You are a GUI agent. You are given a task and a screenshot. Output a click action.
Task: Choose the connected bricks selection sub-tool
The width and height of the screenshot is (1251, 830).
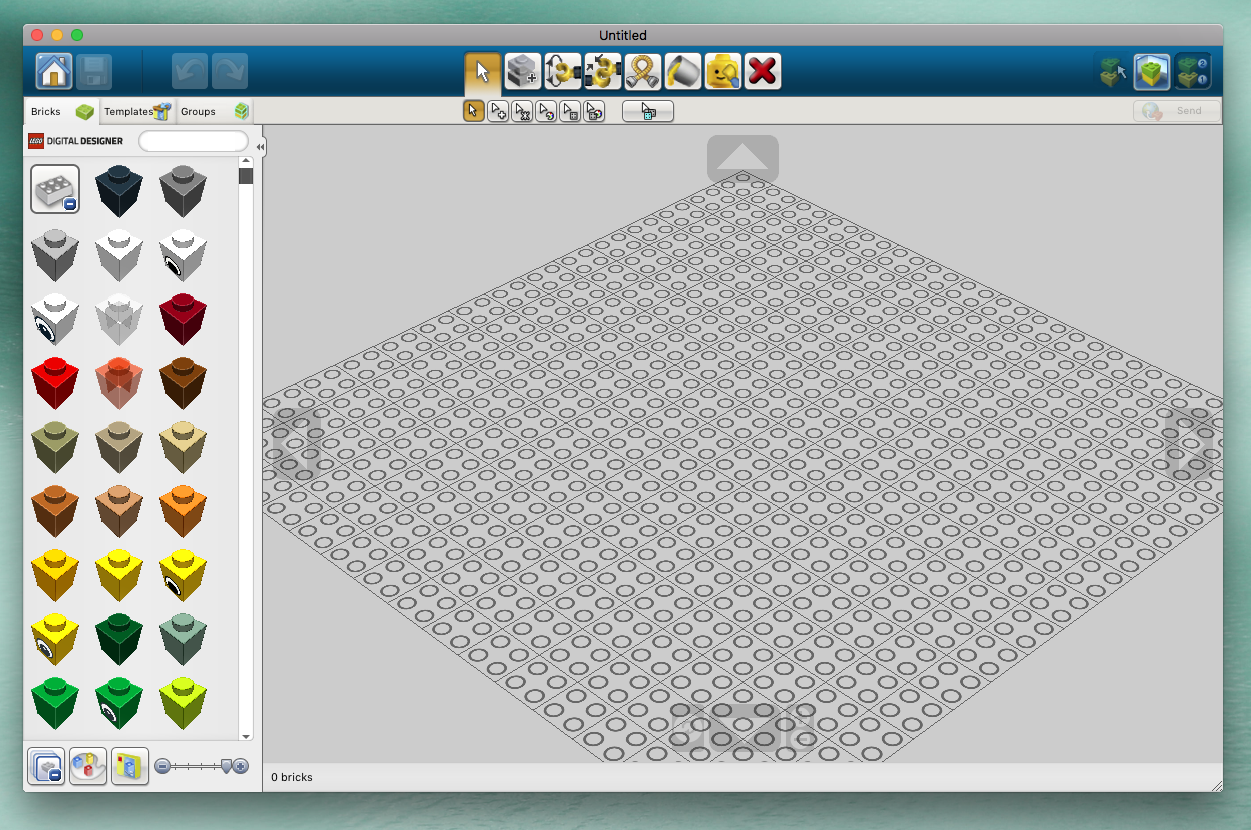[522, 111]
